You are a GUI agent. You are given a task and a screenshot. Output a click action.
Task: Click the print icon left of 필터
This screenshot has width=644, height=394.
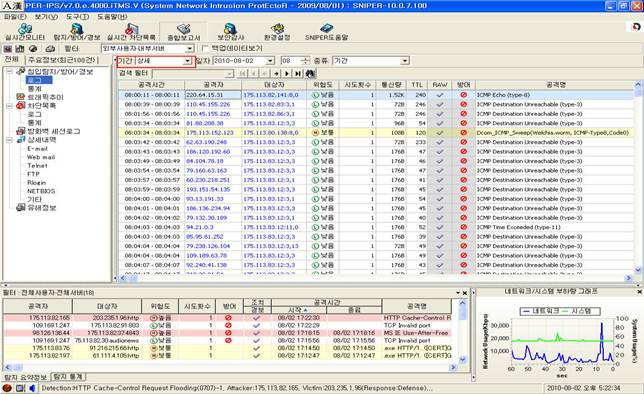pos(50,48)
